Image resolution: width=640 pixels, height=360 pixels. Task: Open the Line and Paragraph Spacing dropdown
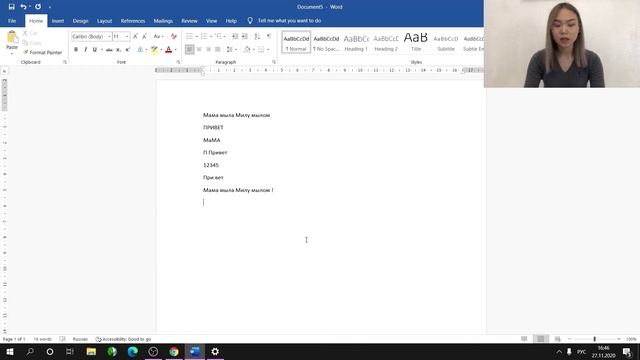pos(231,50)
